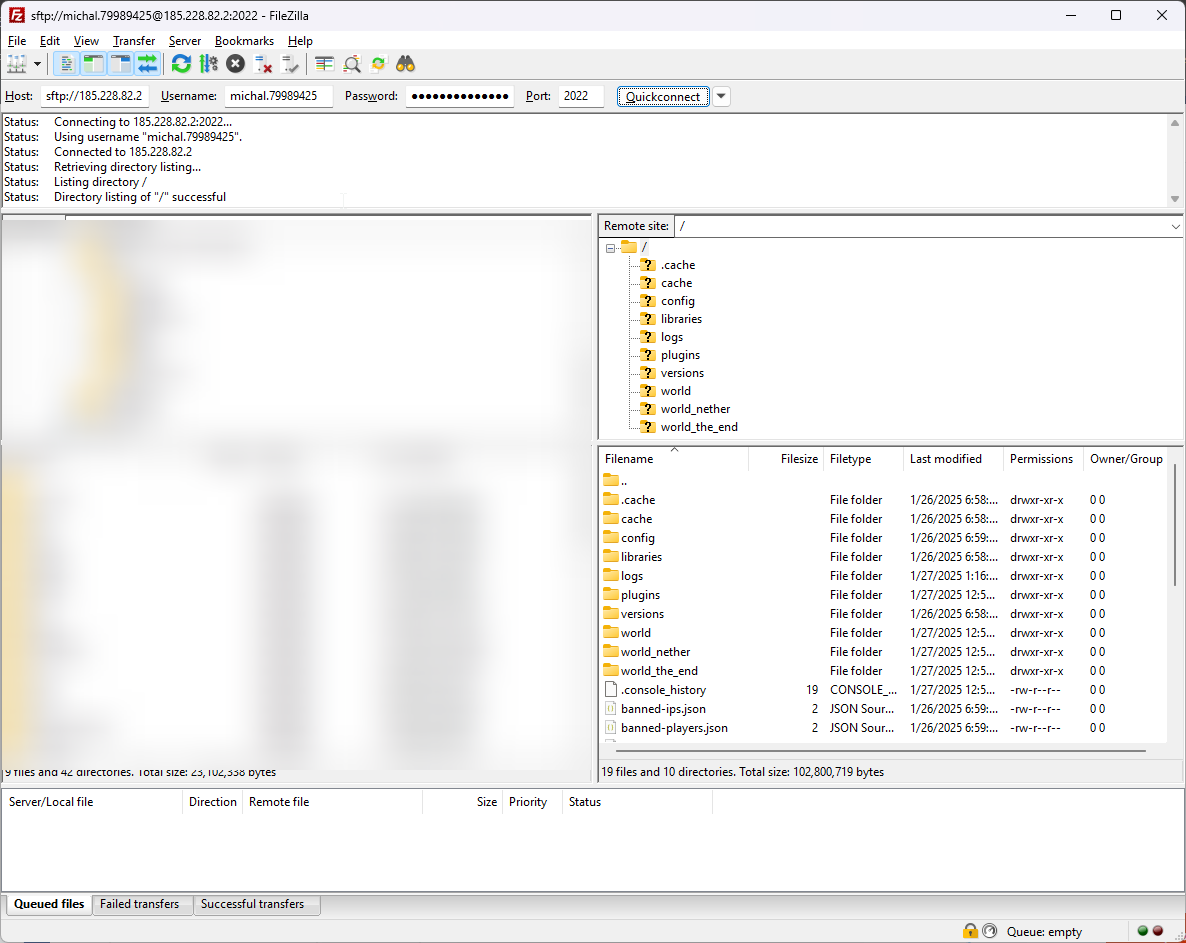Switch to Queued files tab
Screen dimensions: 1186x943
tap(49, 904)
